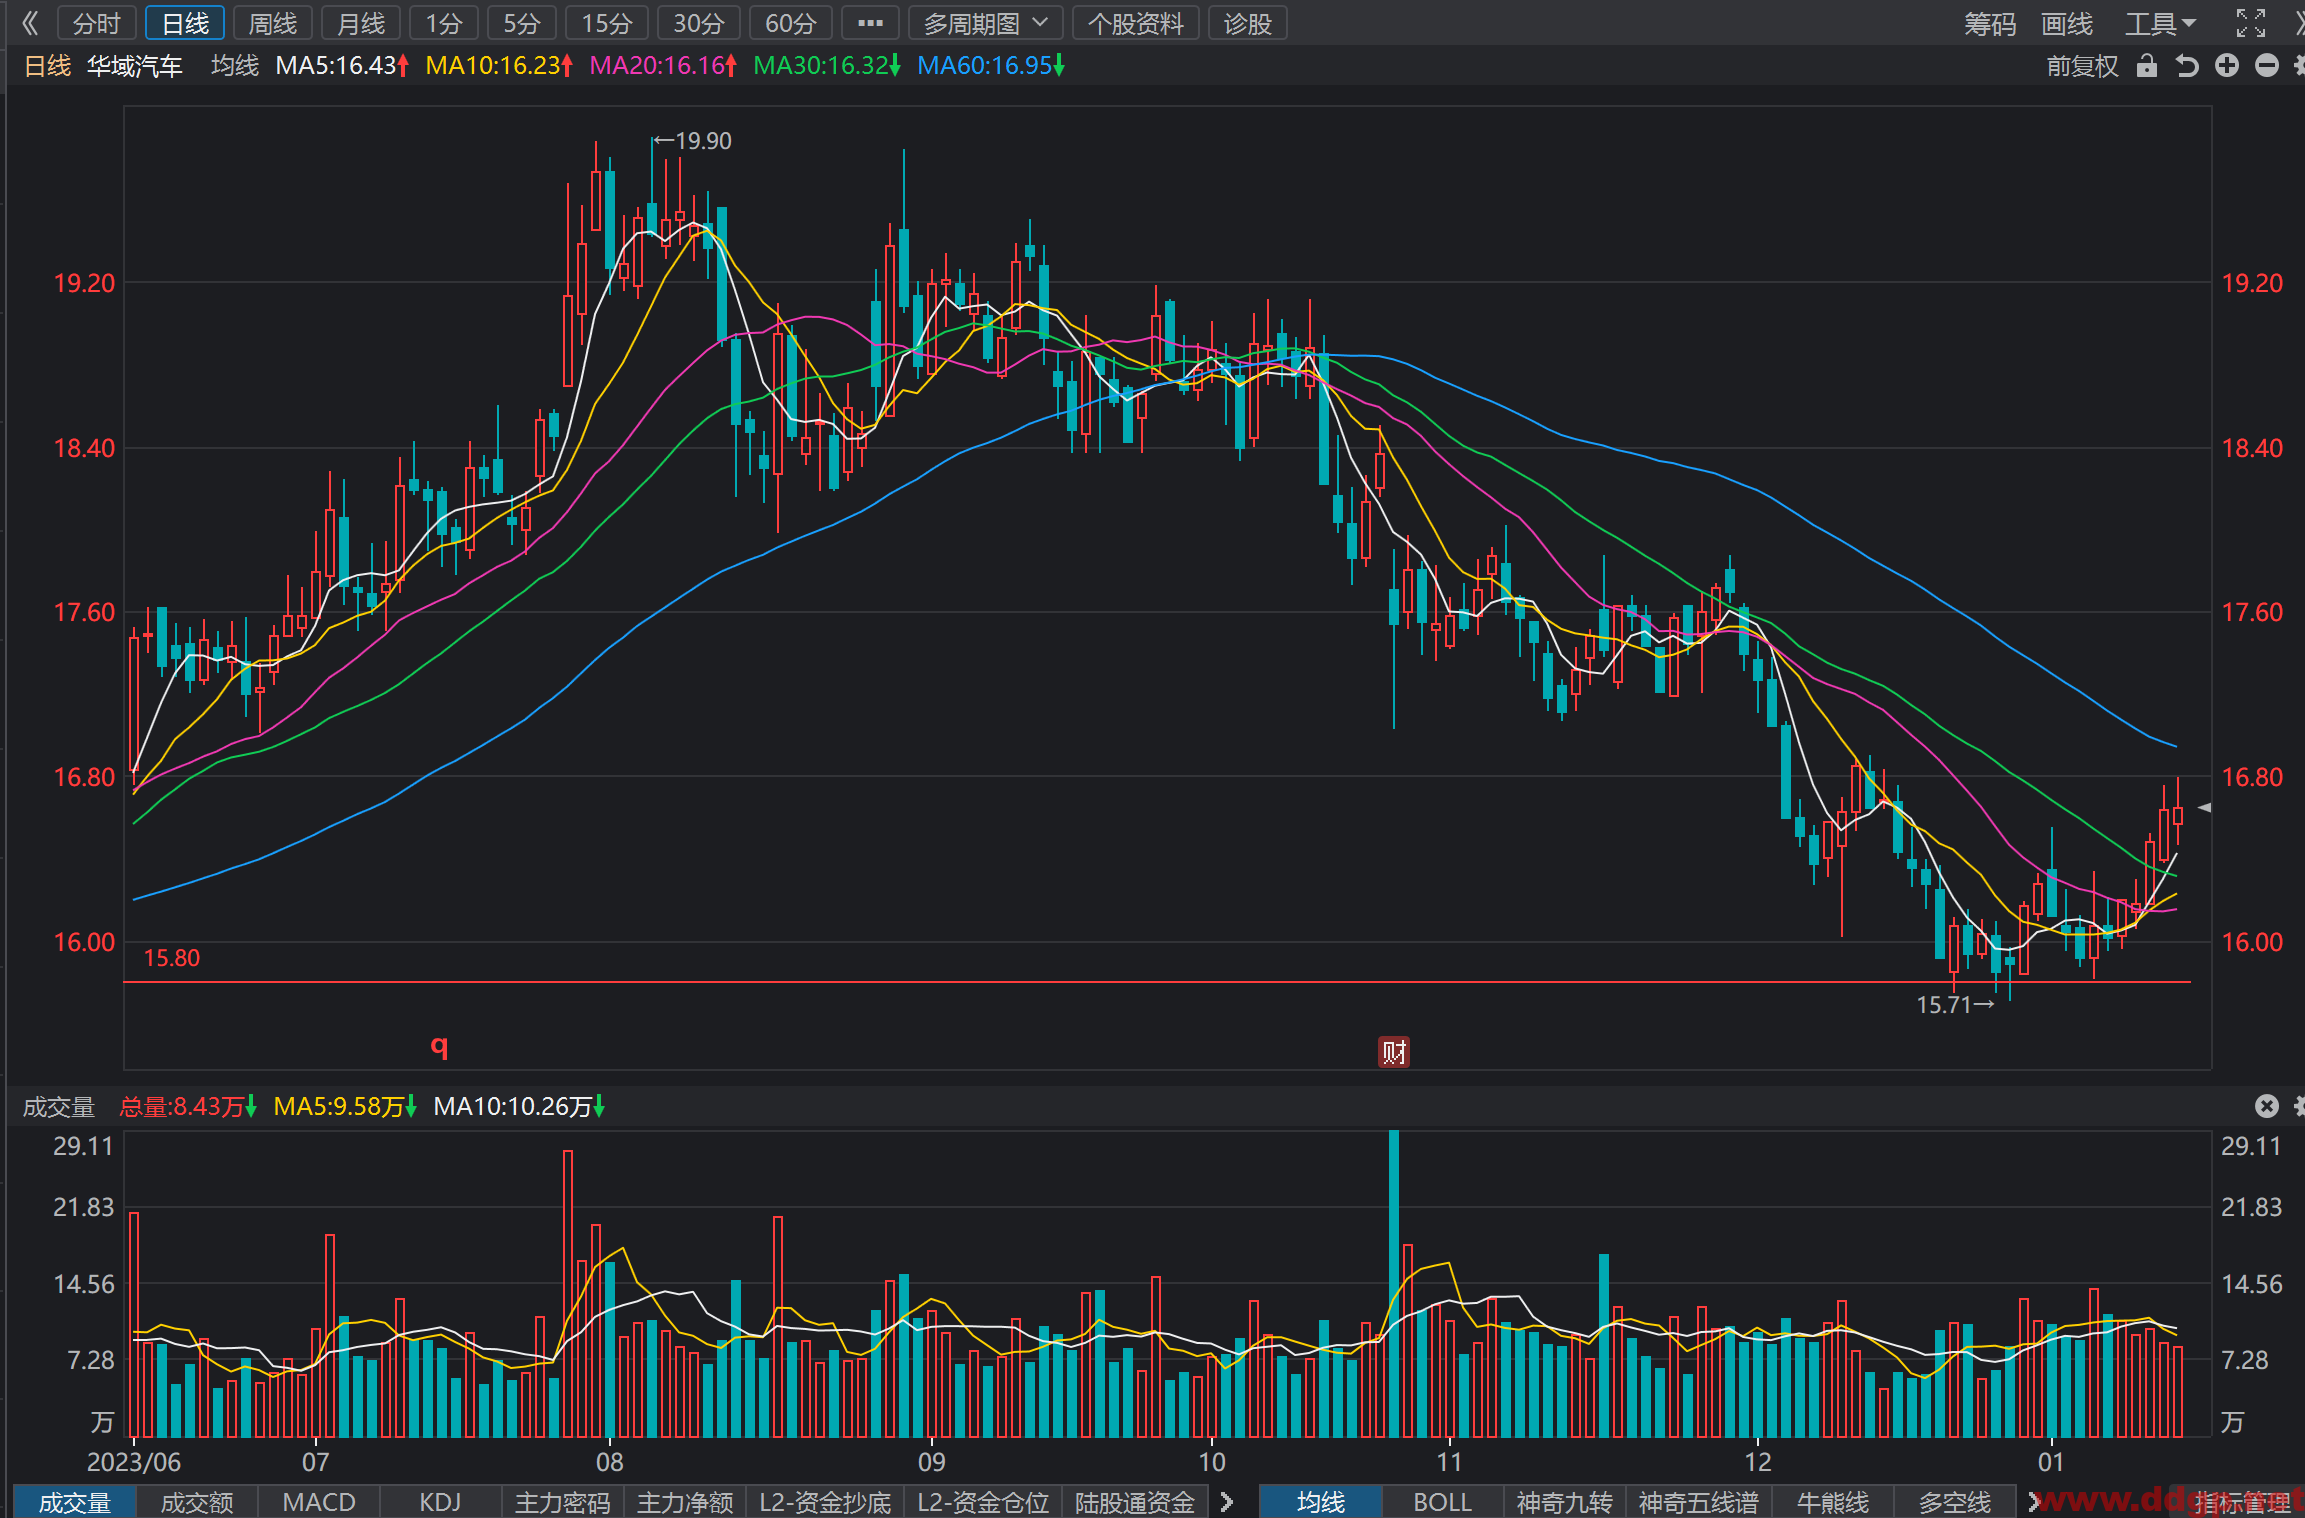Click the MA60 blue moving average label
This screenshot has width=2305, height=1518.
tap(991, 66)
